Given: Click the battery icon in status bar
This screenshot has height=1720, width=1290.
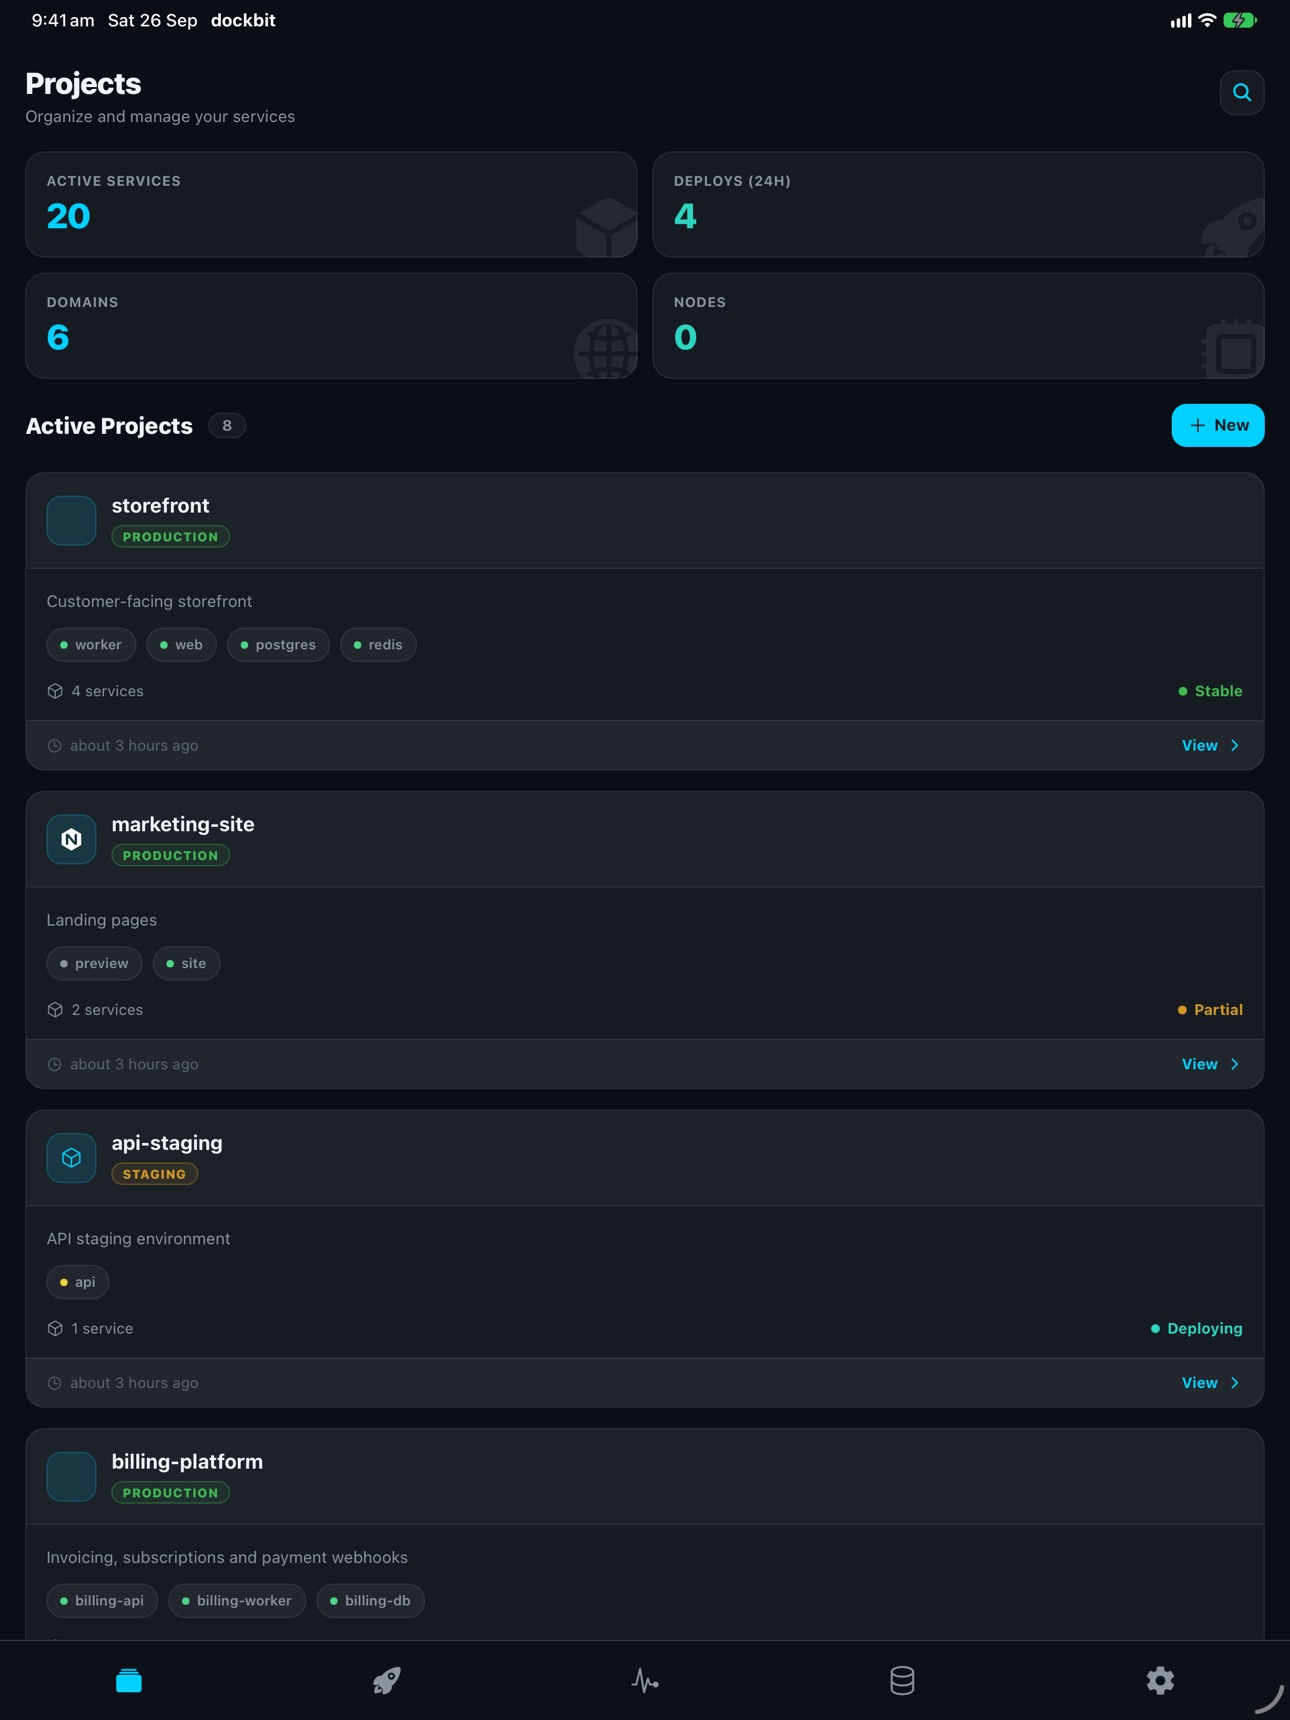Looking at the screenshot, I should click(x=1240, y=20).
